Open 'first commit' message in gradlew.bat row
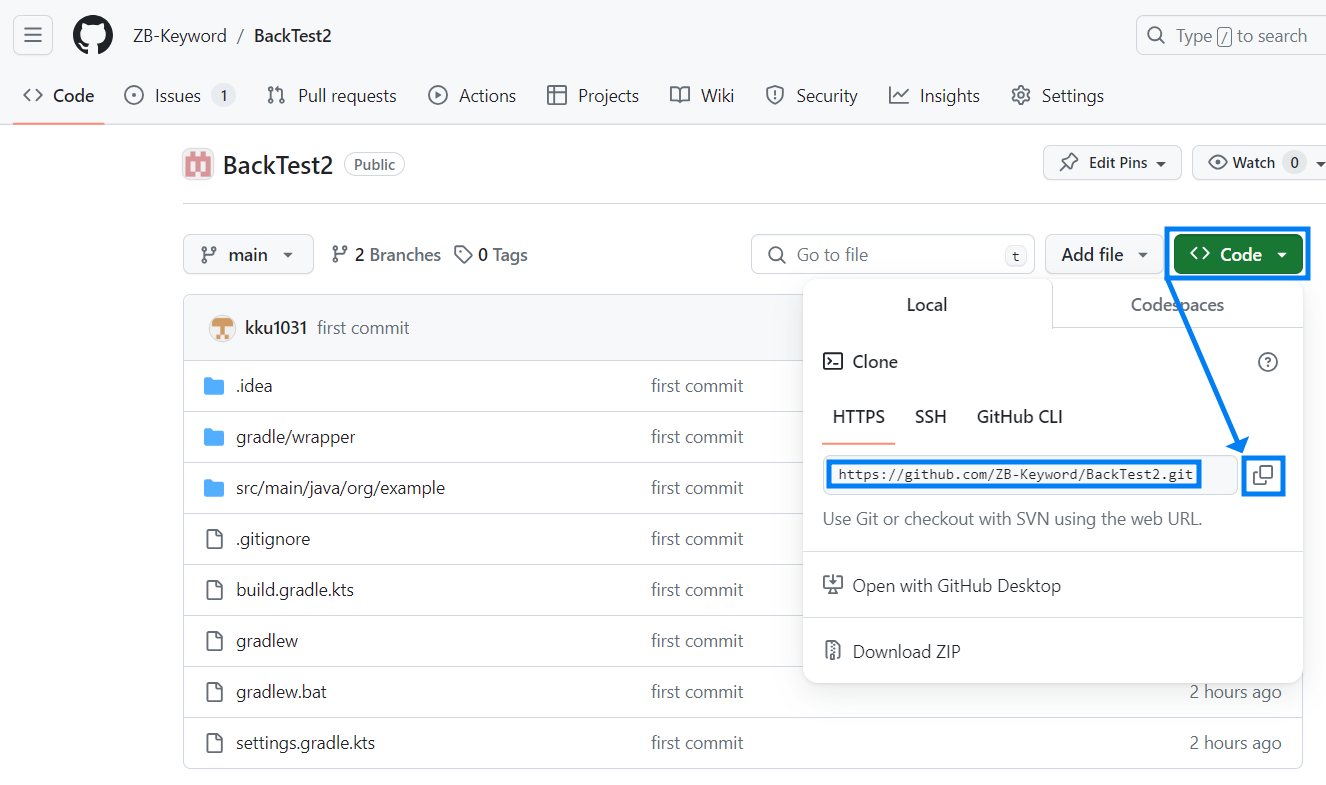This screenshot has width=1326, height=785. [x=697, y=692]
